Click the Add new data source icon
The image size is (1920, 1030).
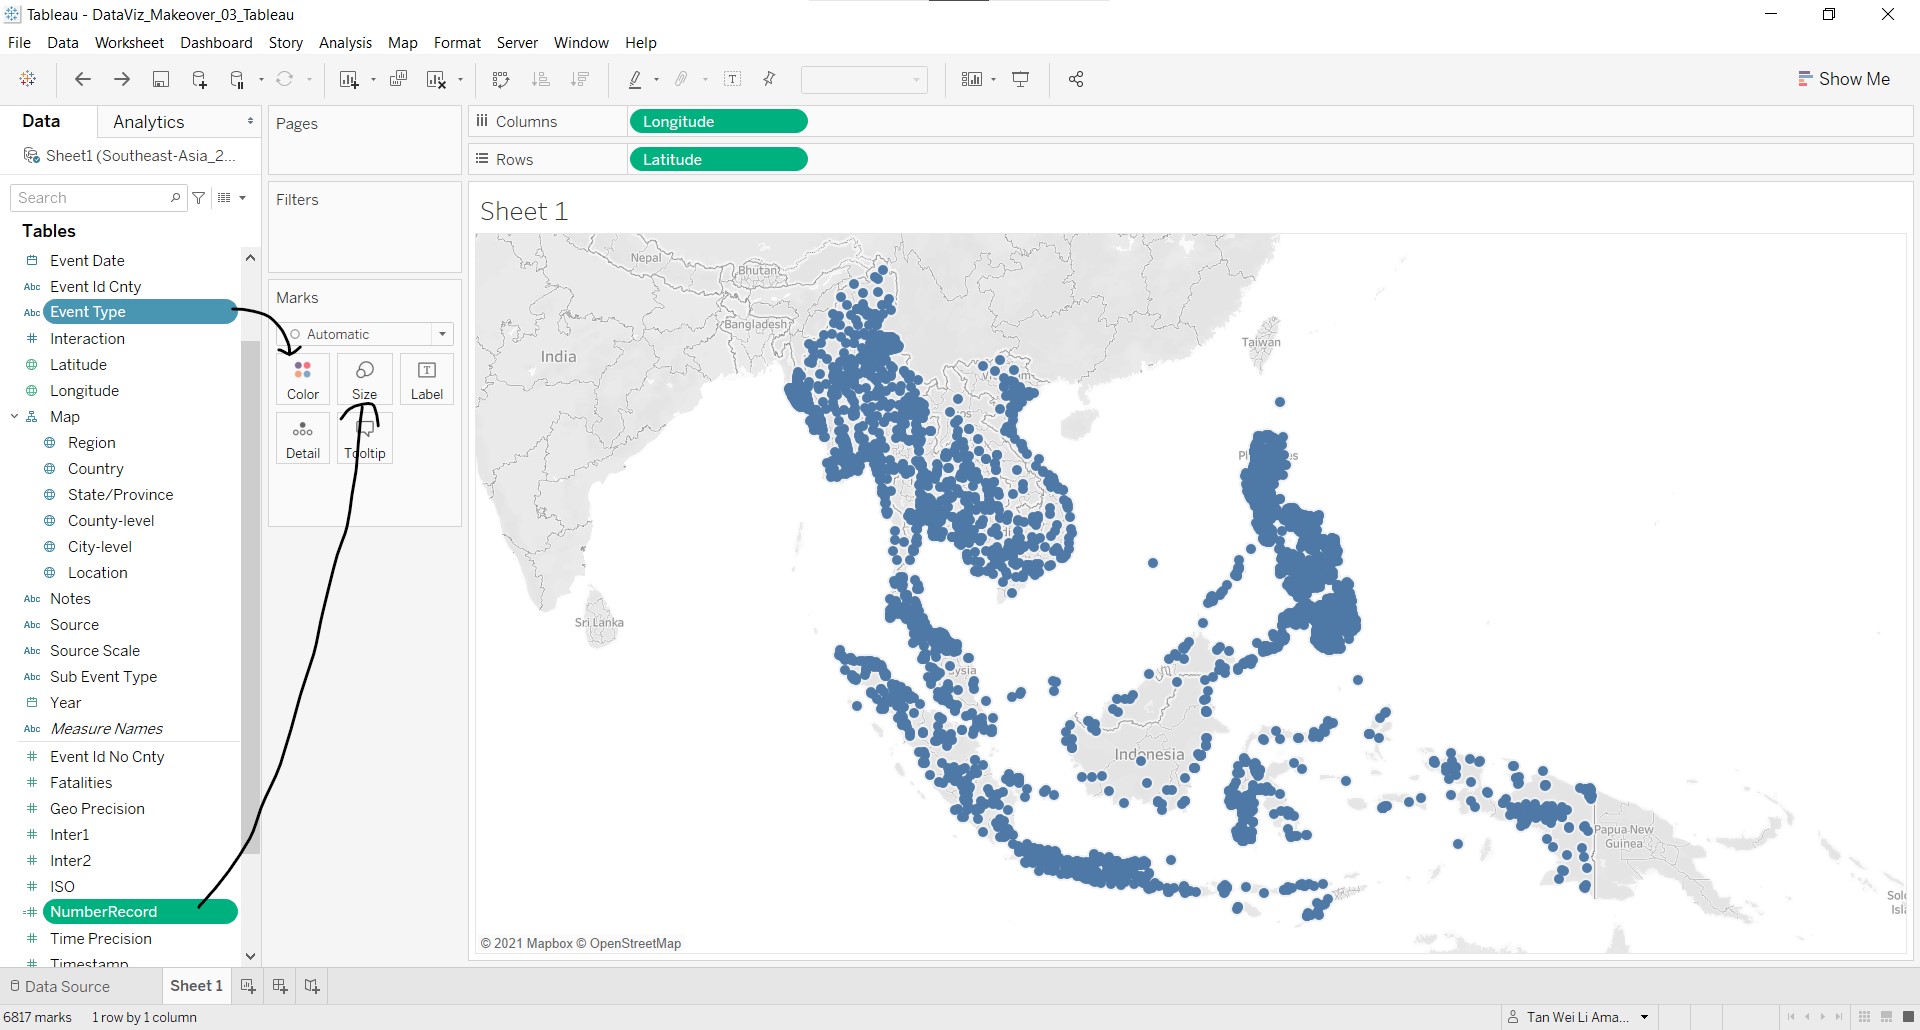coord(199,80)
